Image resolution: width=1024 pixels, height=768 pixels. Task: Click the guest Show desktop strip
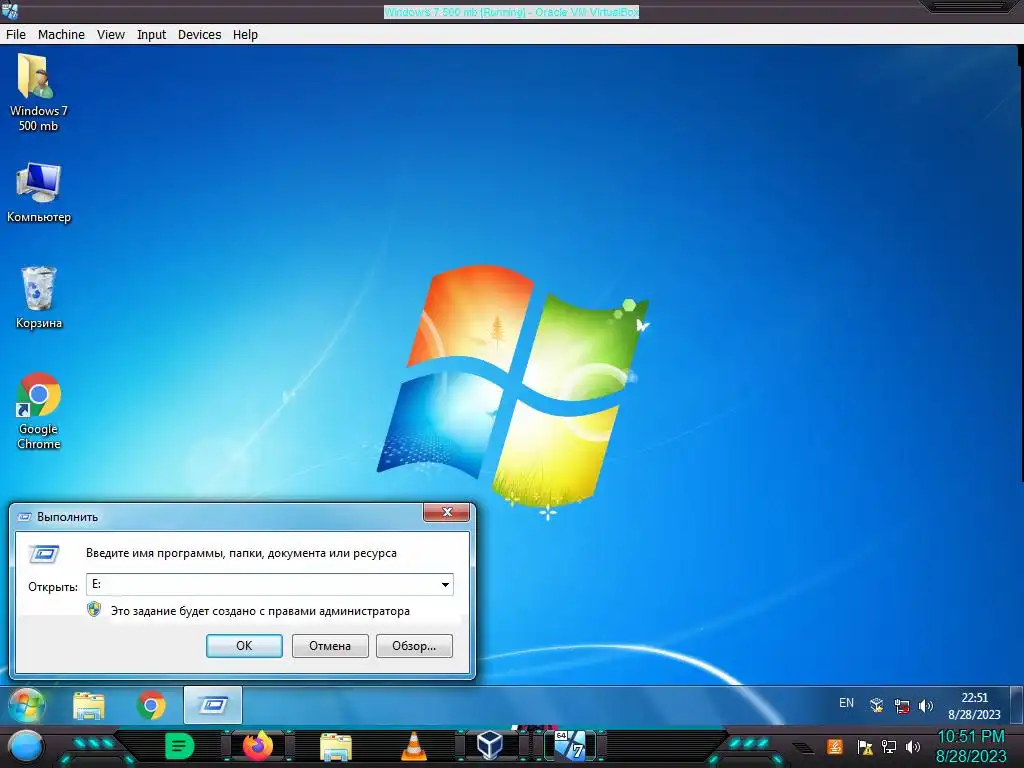coord(1016,705)
